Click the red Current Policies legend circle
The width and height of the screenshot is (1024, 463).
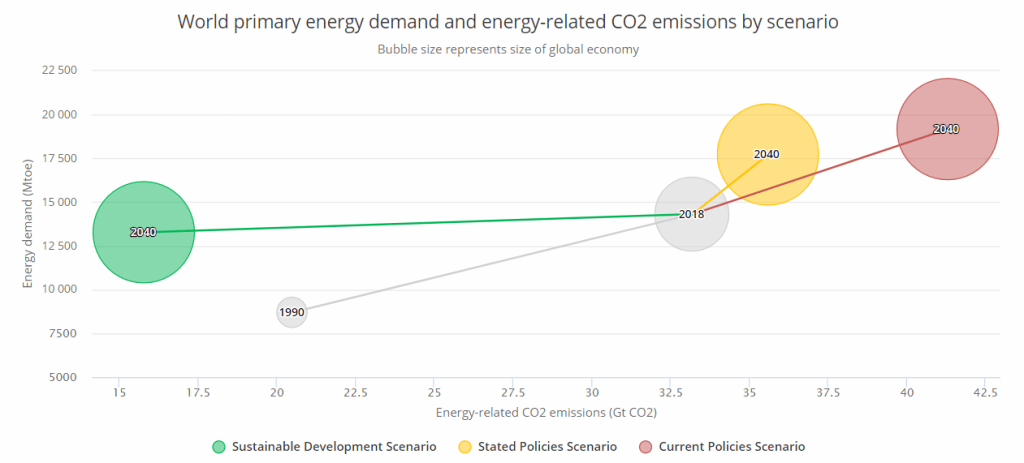[645, 446]
